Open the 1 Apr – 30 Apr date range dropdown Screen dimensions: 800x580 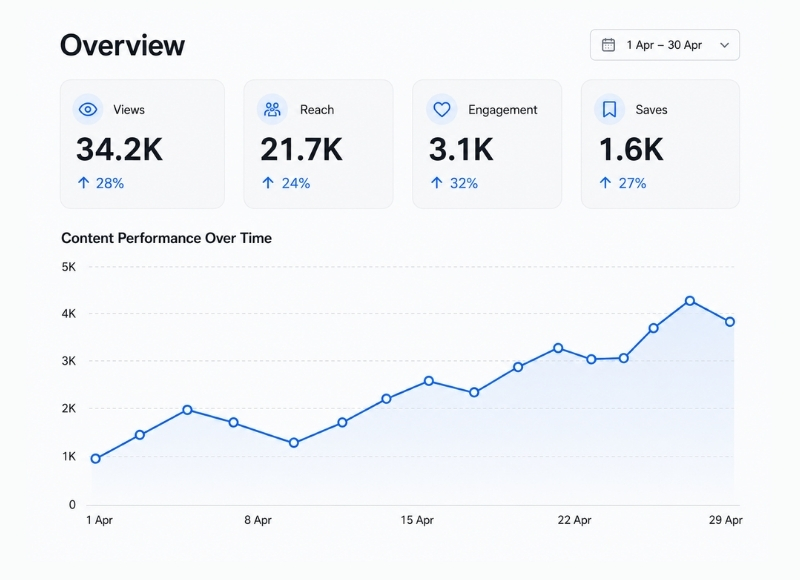(665, 45)
